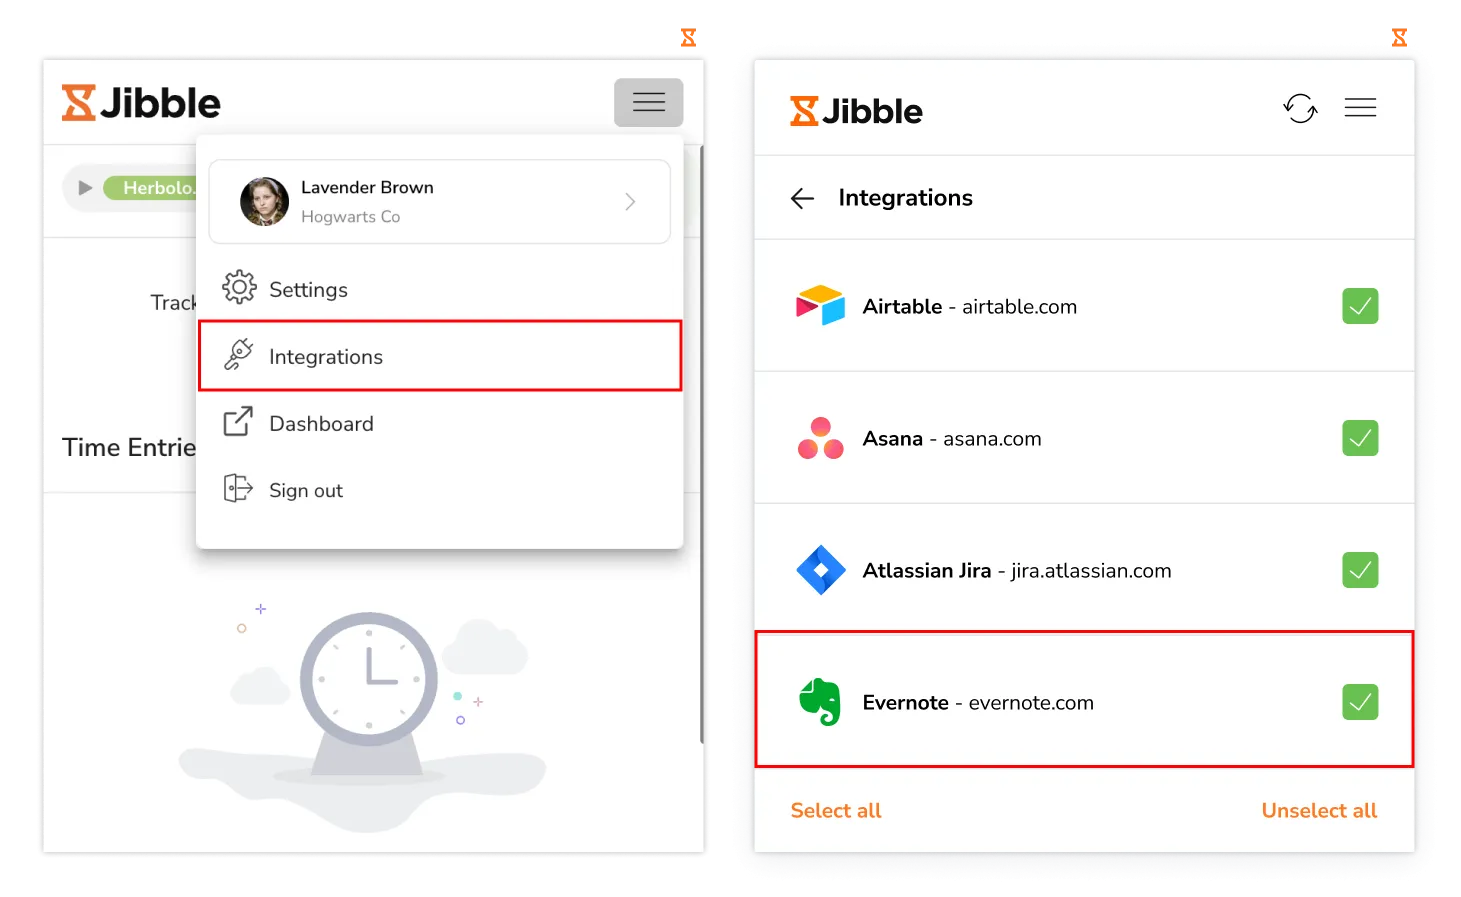The height and width of the screenshot is (897, 1461).
Task: Click the Evernote elephant icon
Action: (820, 702)
